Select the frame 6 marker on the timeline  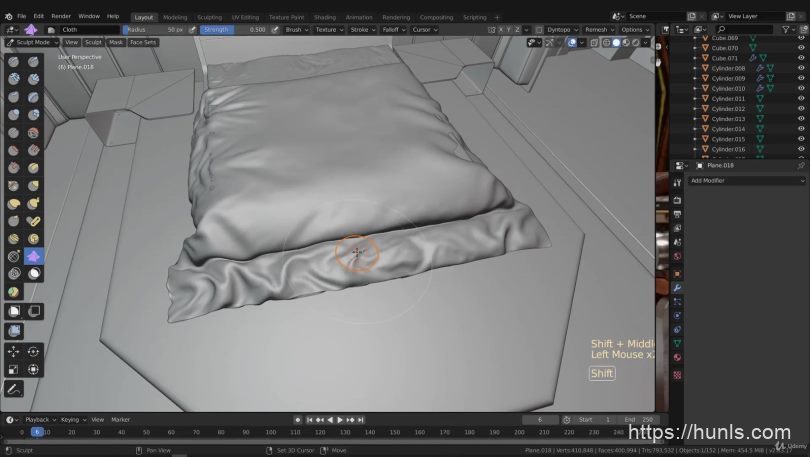point(37,432)
